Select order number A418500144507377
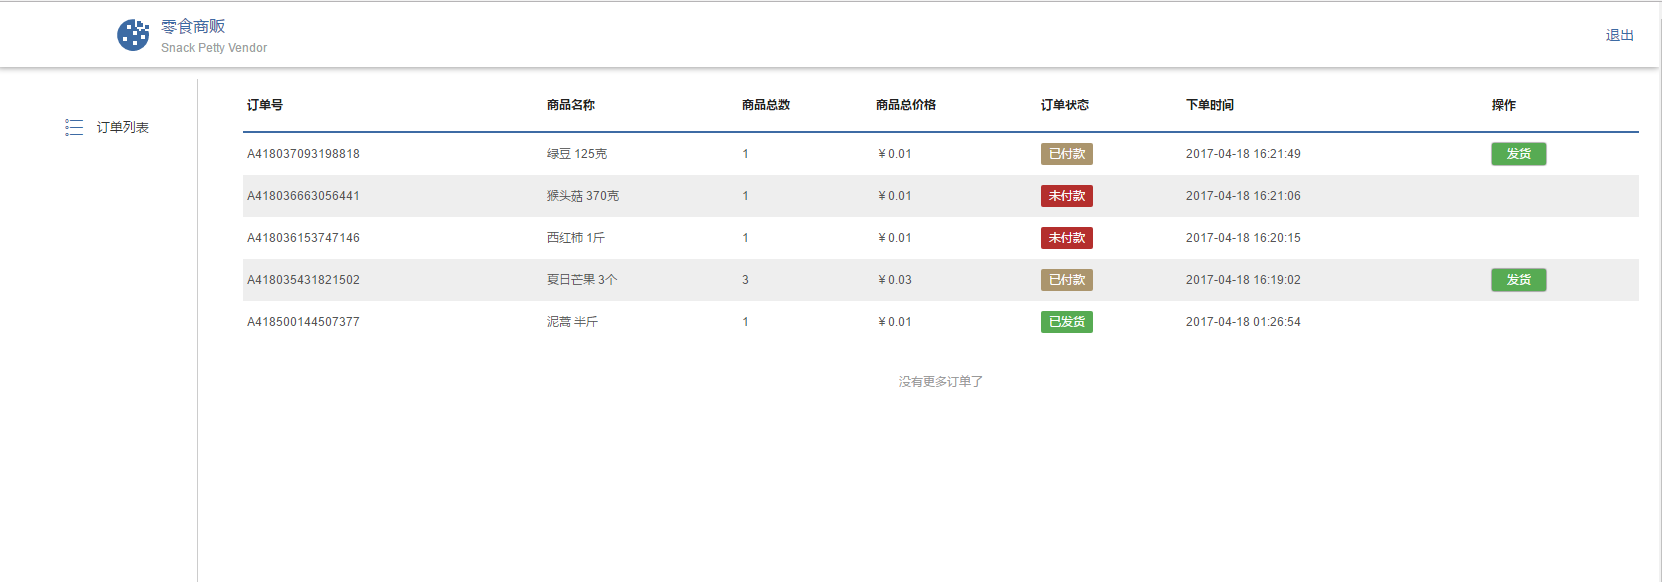1662x582 pixels. pos(303,322)
